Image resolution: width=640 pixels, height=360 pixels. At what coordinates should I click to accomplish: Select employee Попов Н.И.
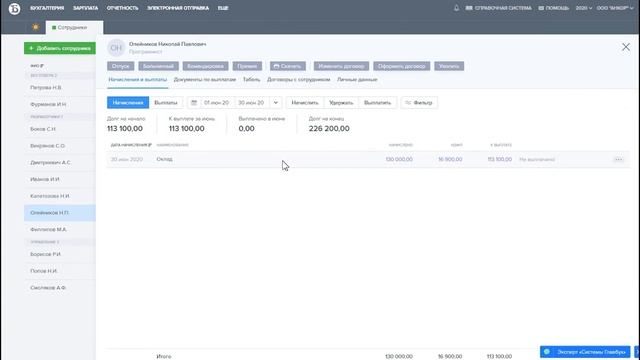(x=60, y=271)
